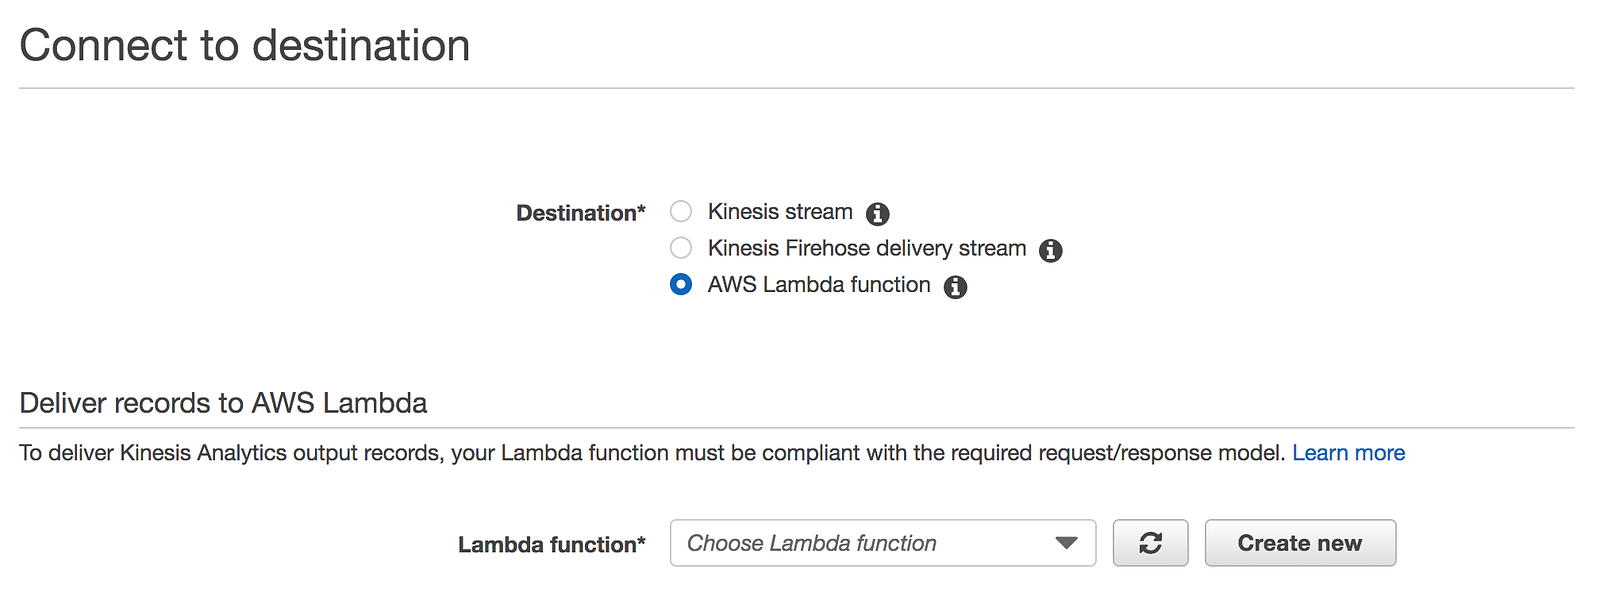Open the Learn more link
This screenshot has width=1600, height=608.
coord(1348,453)
